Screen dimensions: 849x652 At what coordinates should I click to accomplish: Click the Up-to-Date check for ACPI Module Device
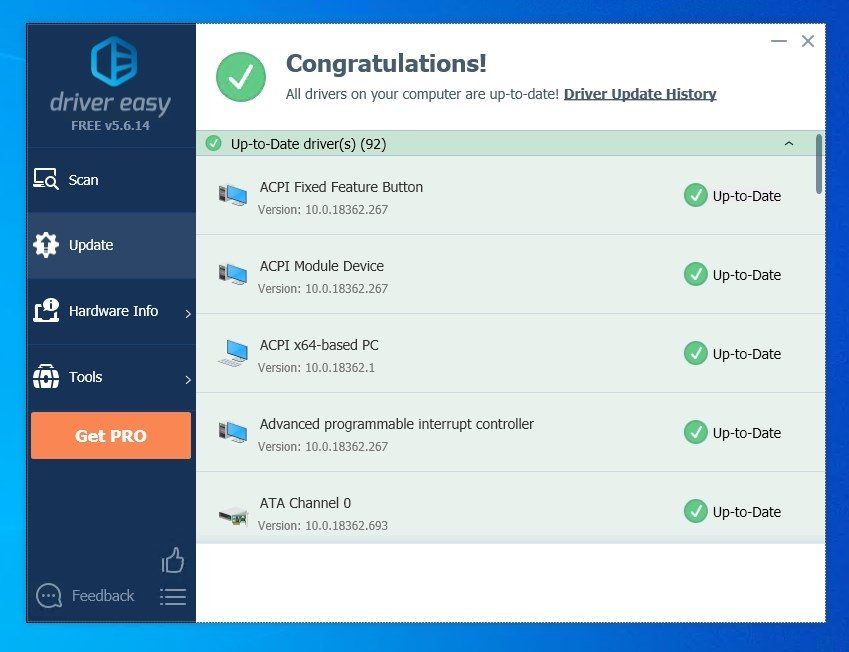coord(696,275)
